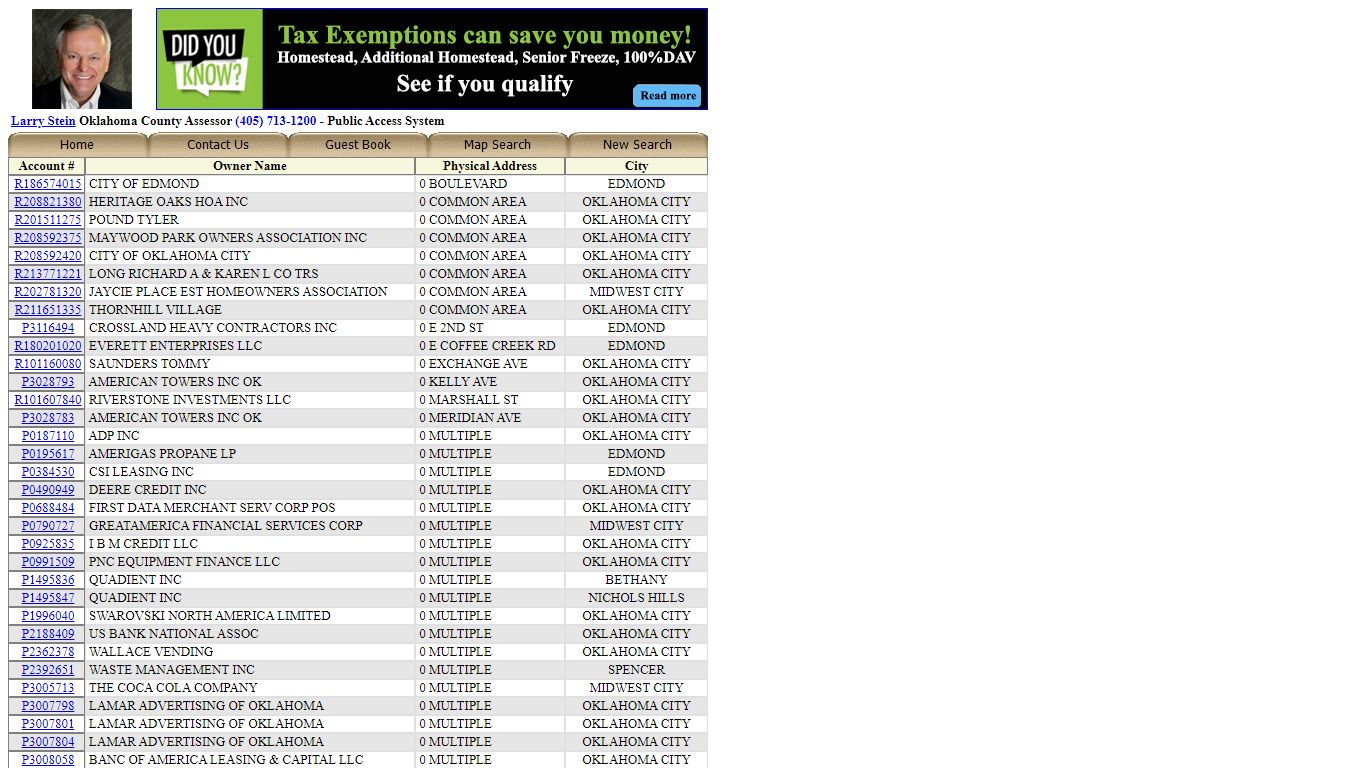Select owner HERITAGE OAKS HOA INC

(168, 202)
